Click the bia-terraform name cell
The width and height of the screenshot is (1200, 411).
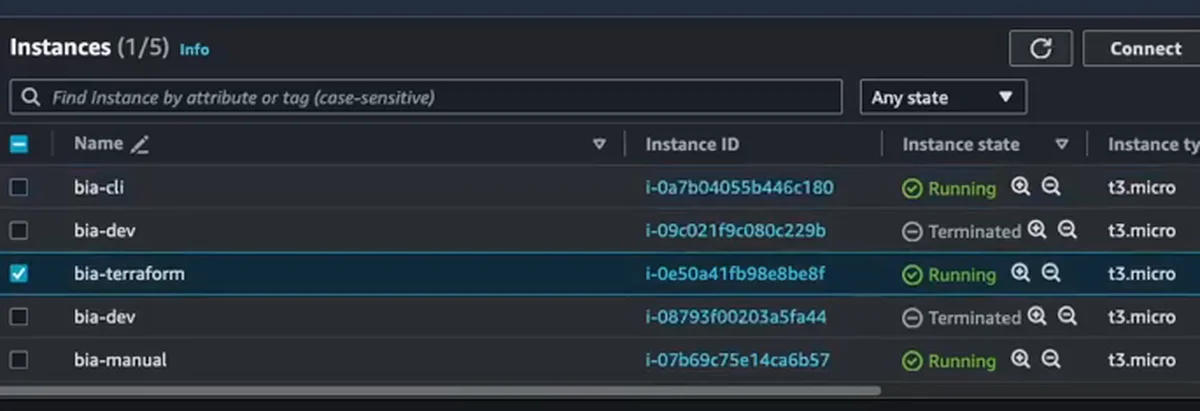click(x=129, y=274)
